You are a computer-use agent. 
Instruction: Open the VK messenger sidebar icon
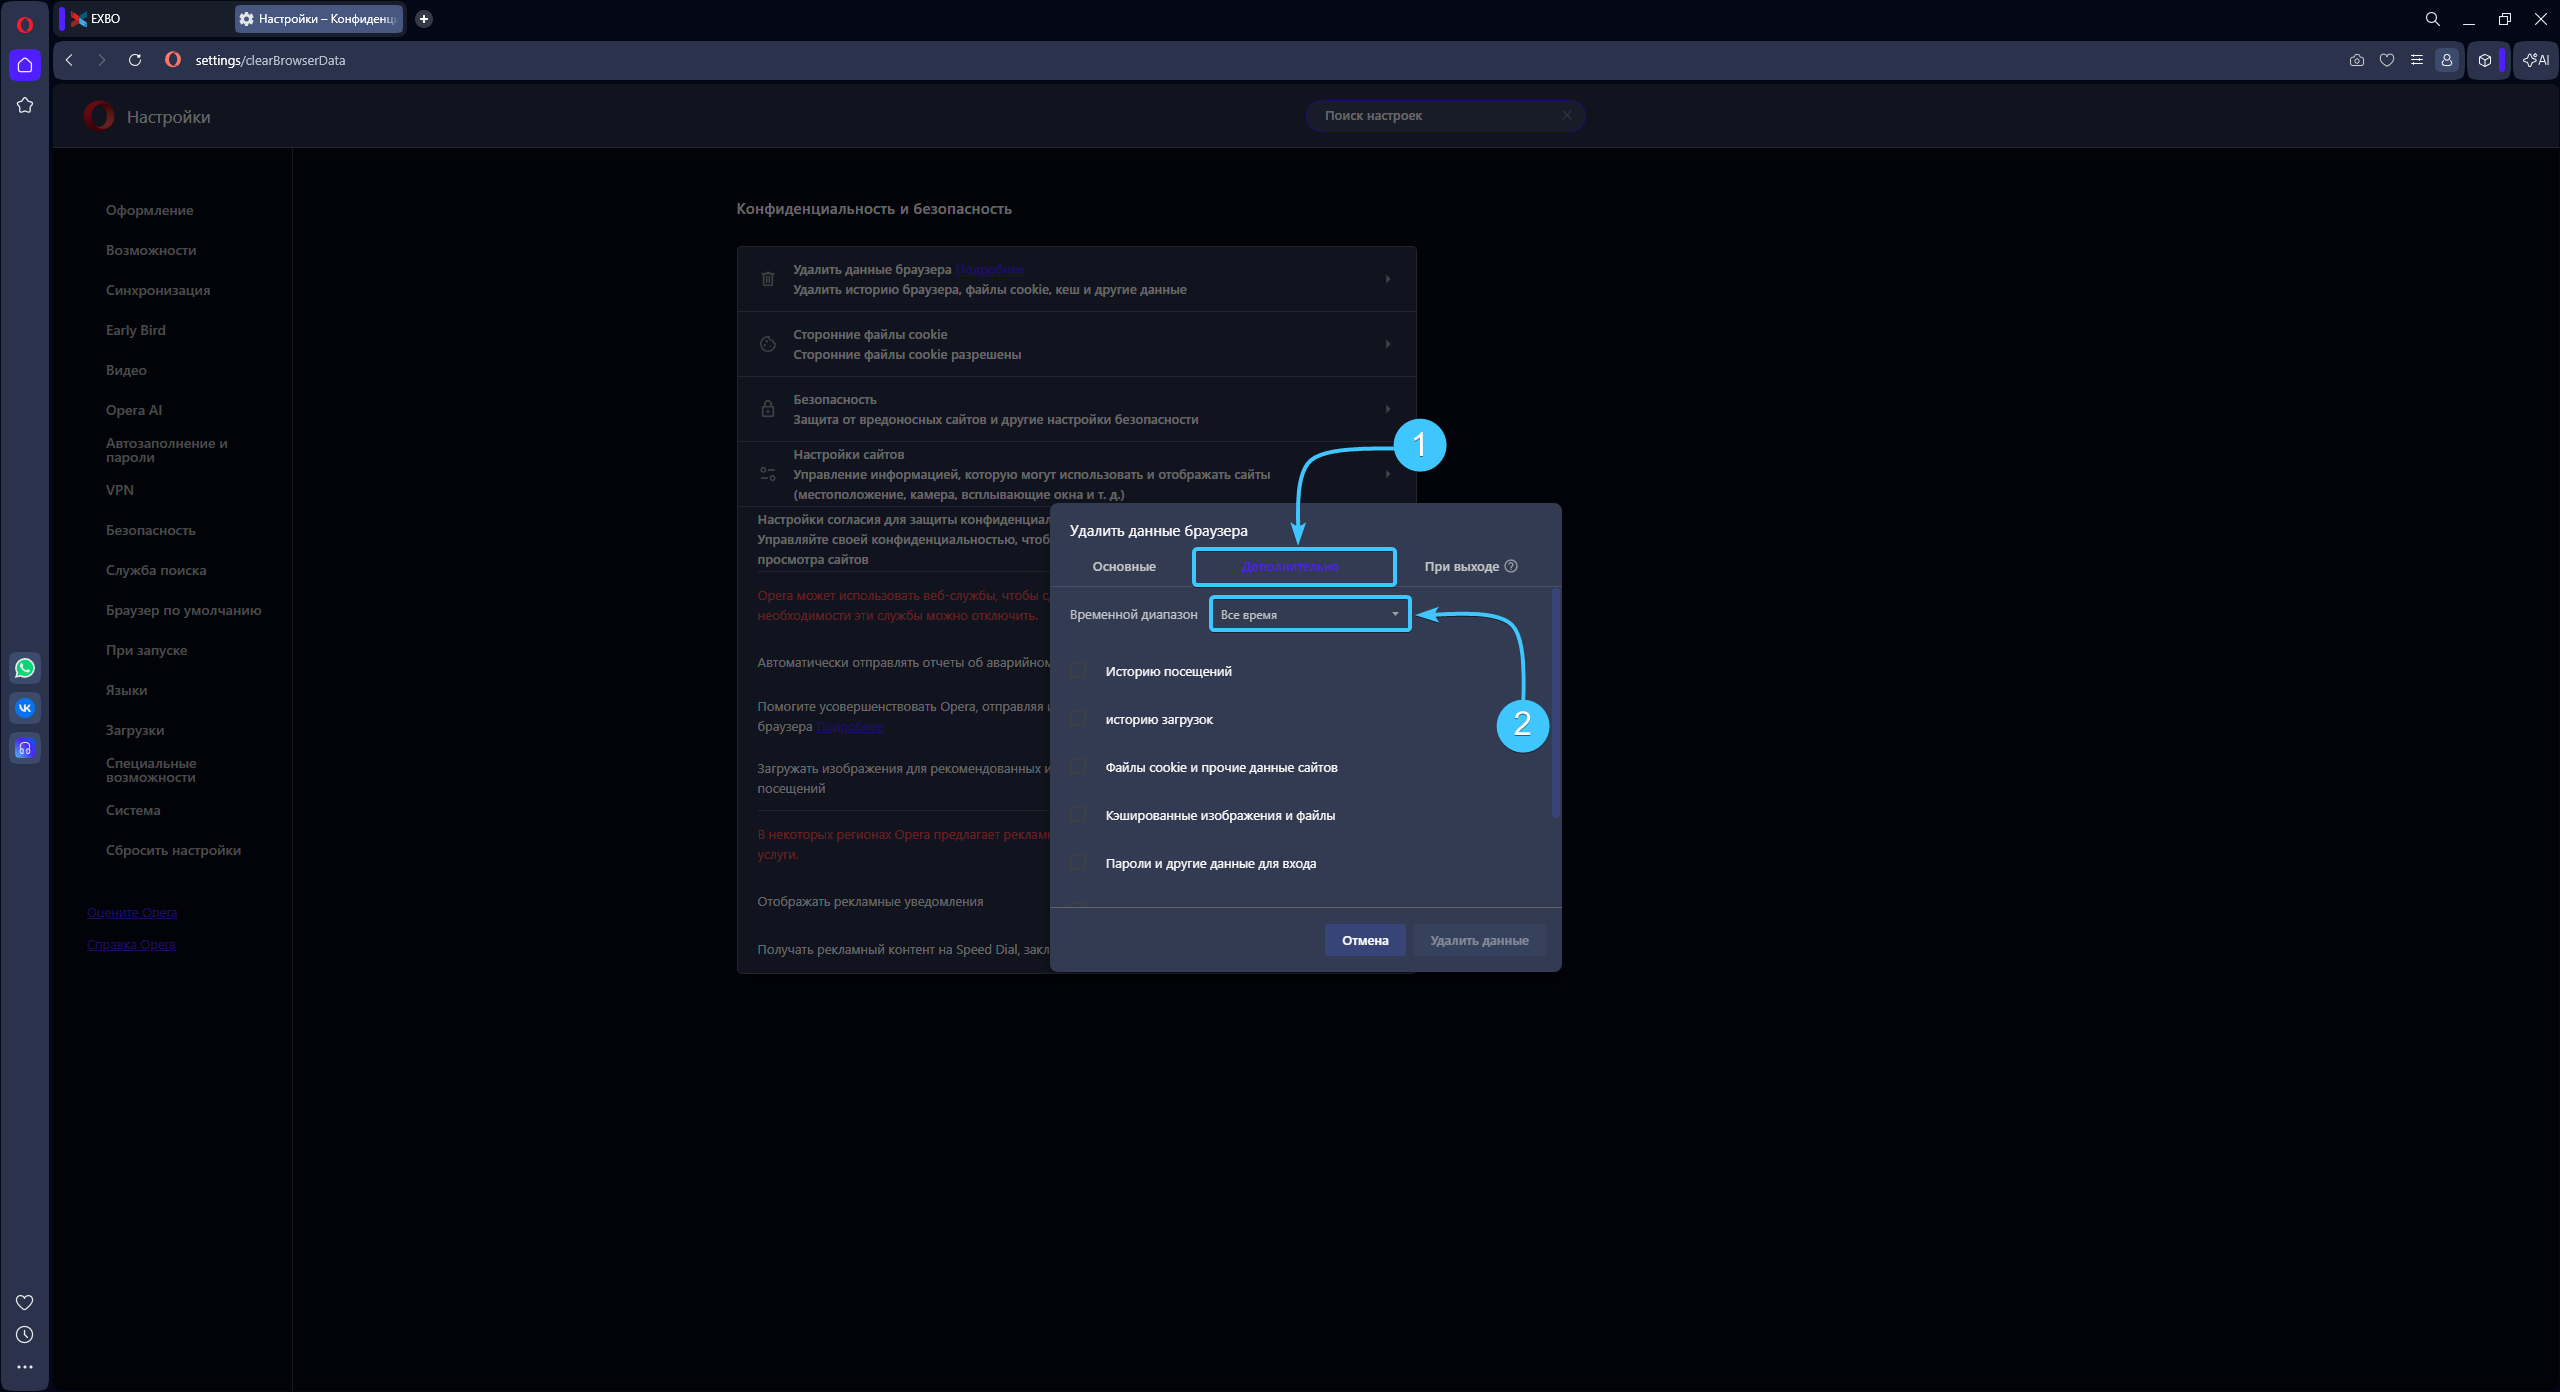(x=25, y=708)
